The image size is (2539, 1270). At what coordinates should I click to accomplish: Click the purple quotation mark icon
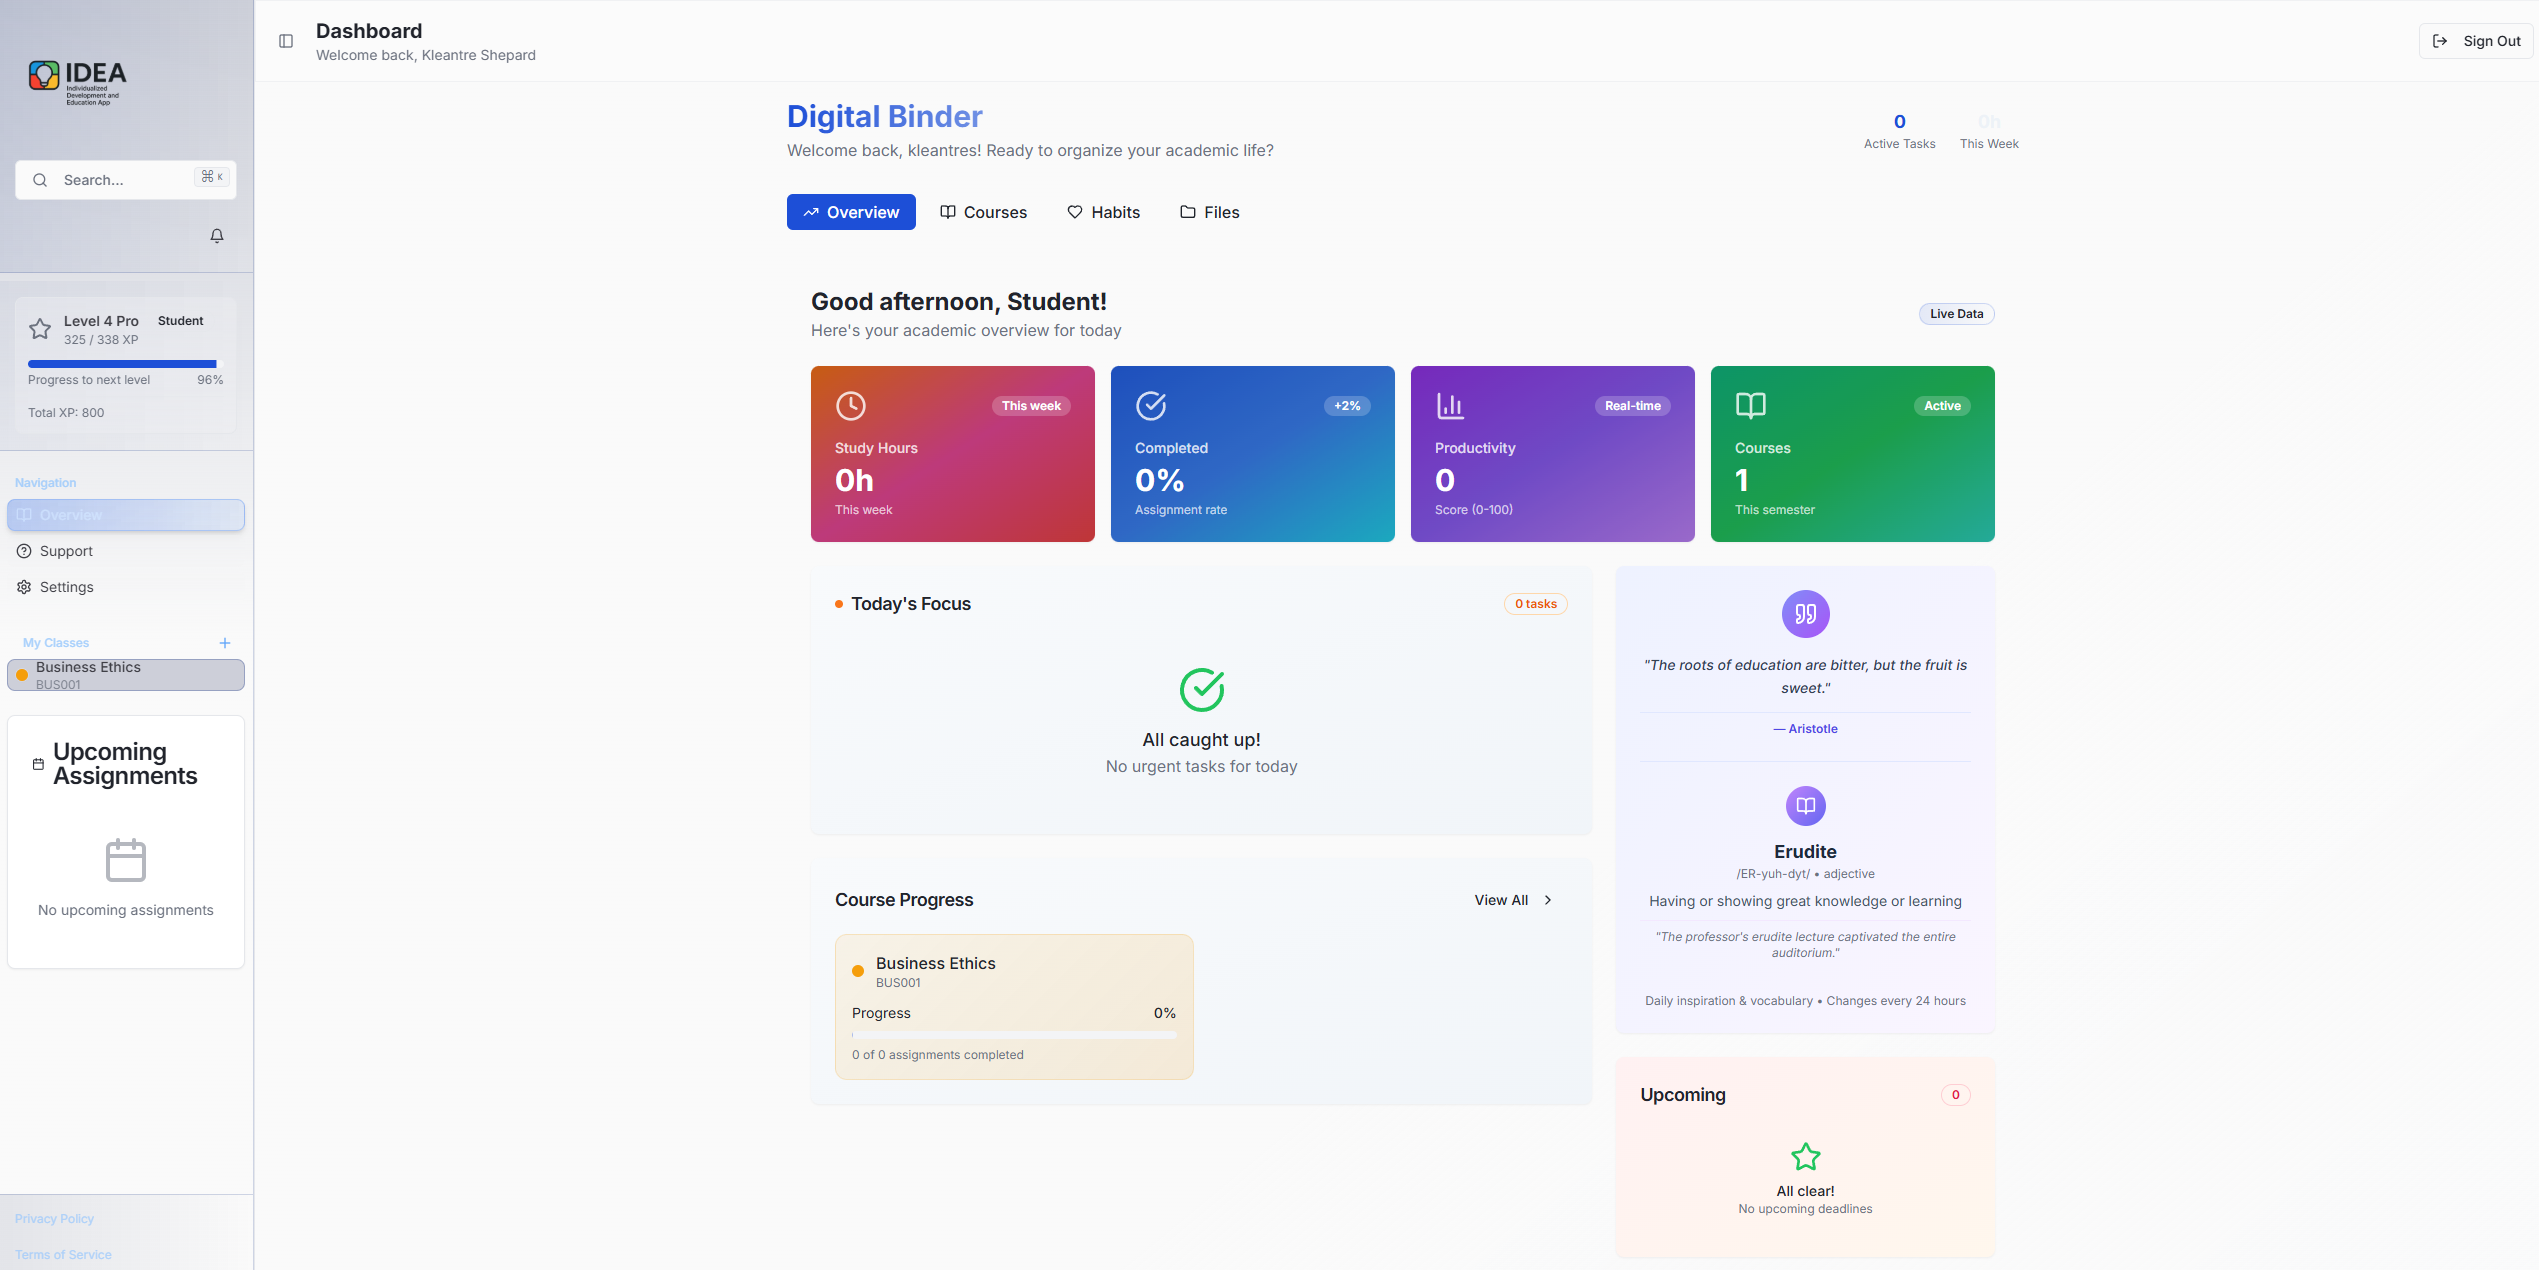(1805, 614)
